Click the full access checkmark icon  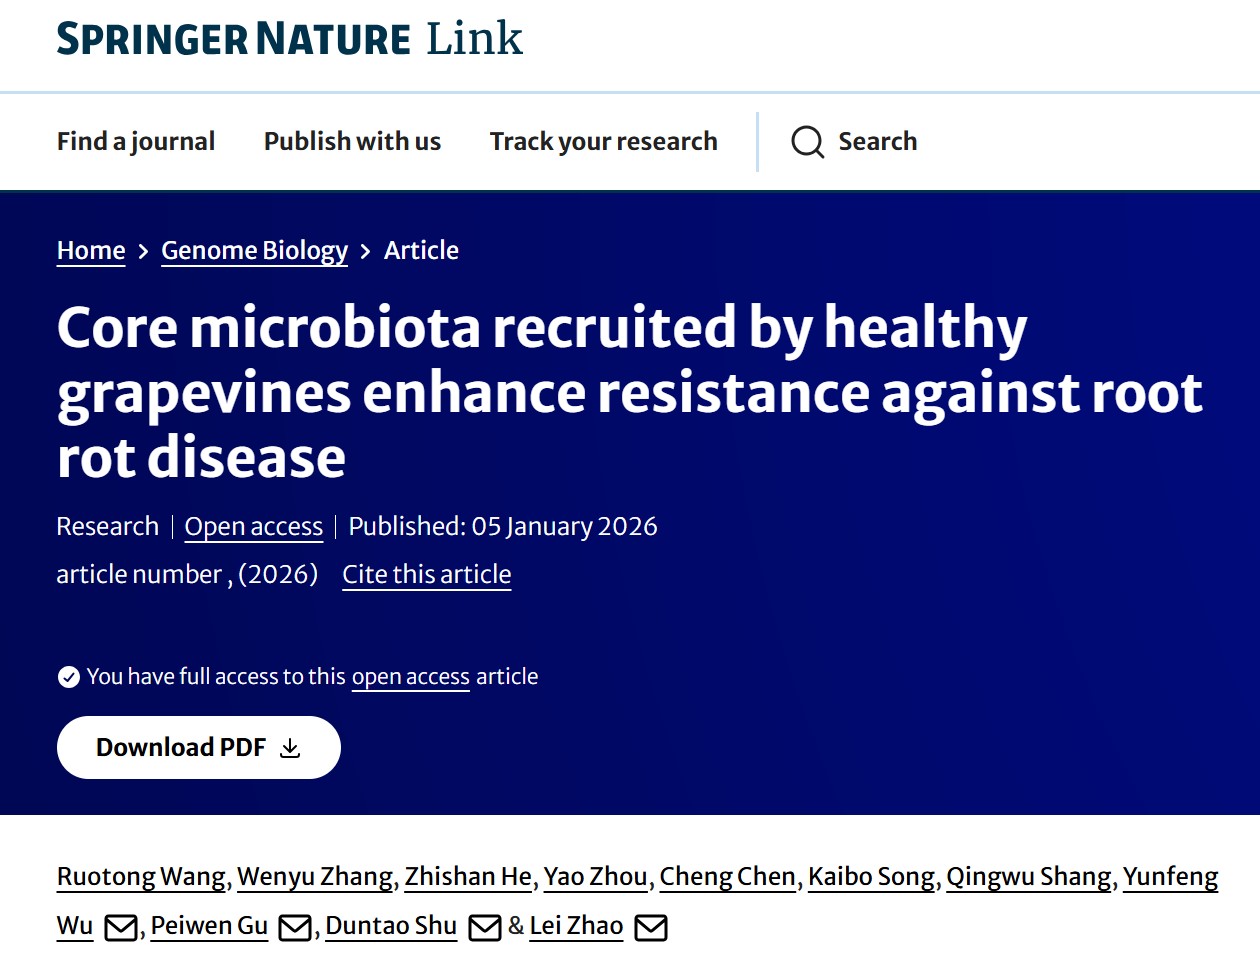click(69, 677)
